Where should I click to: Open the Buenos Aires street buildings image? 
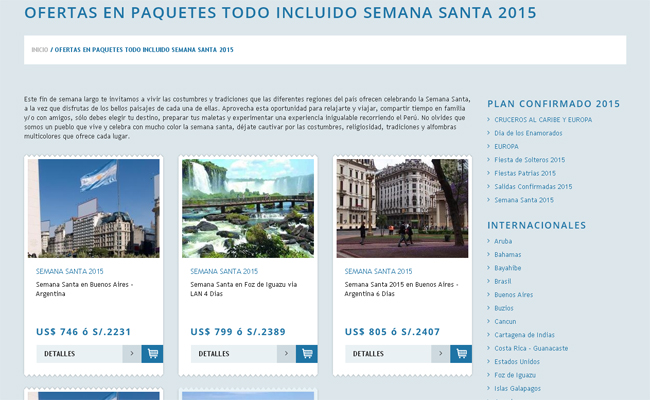pos(402,208)
